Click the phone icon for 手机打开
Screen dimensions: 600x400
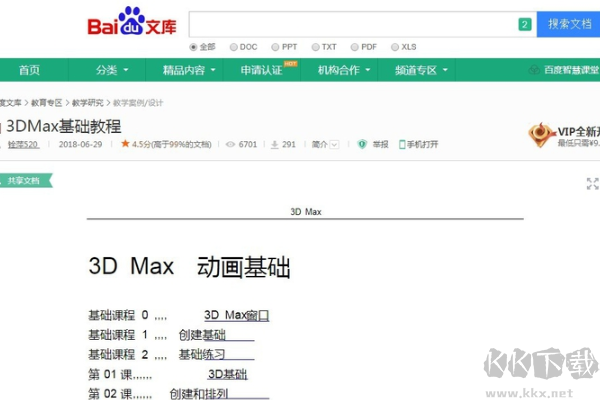402,144
